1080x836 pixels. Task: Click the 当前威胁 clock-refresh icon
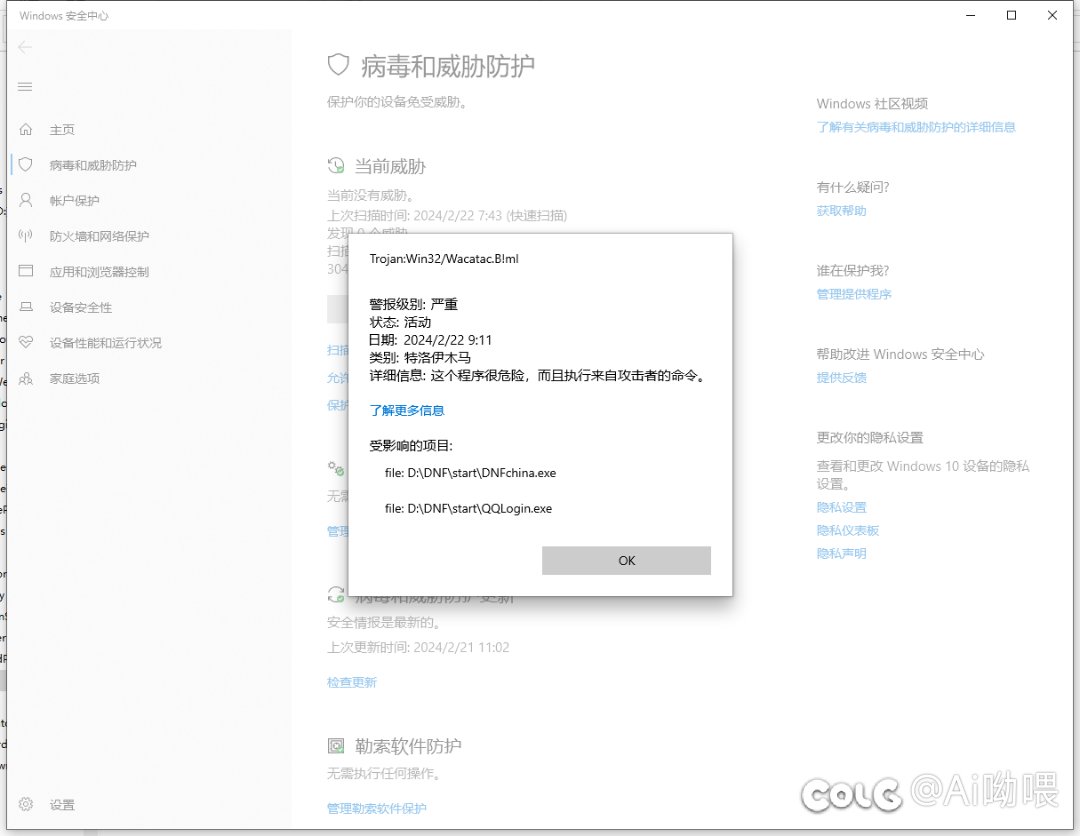point(335,165)
